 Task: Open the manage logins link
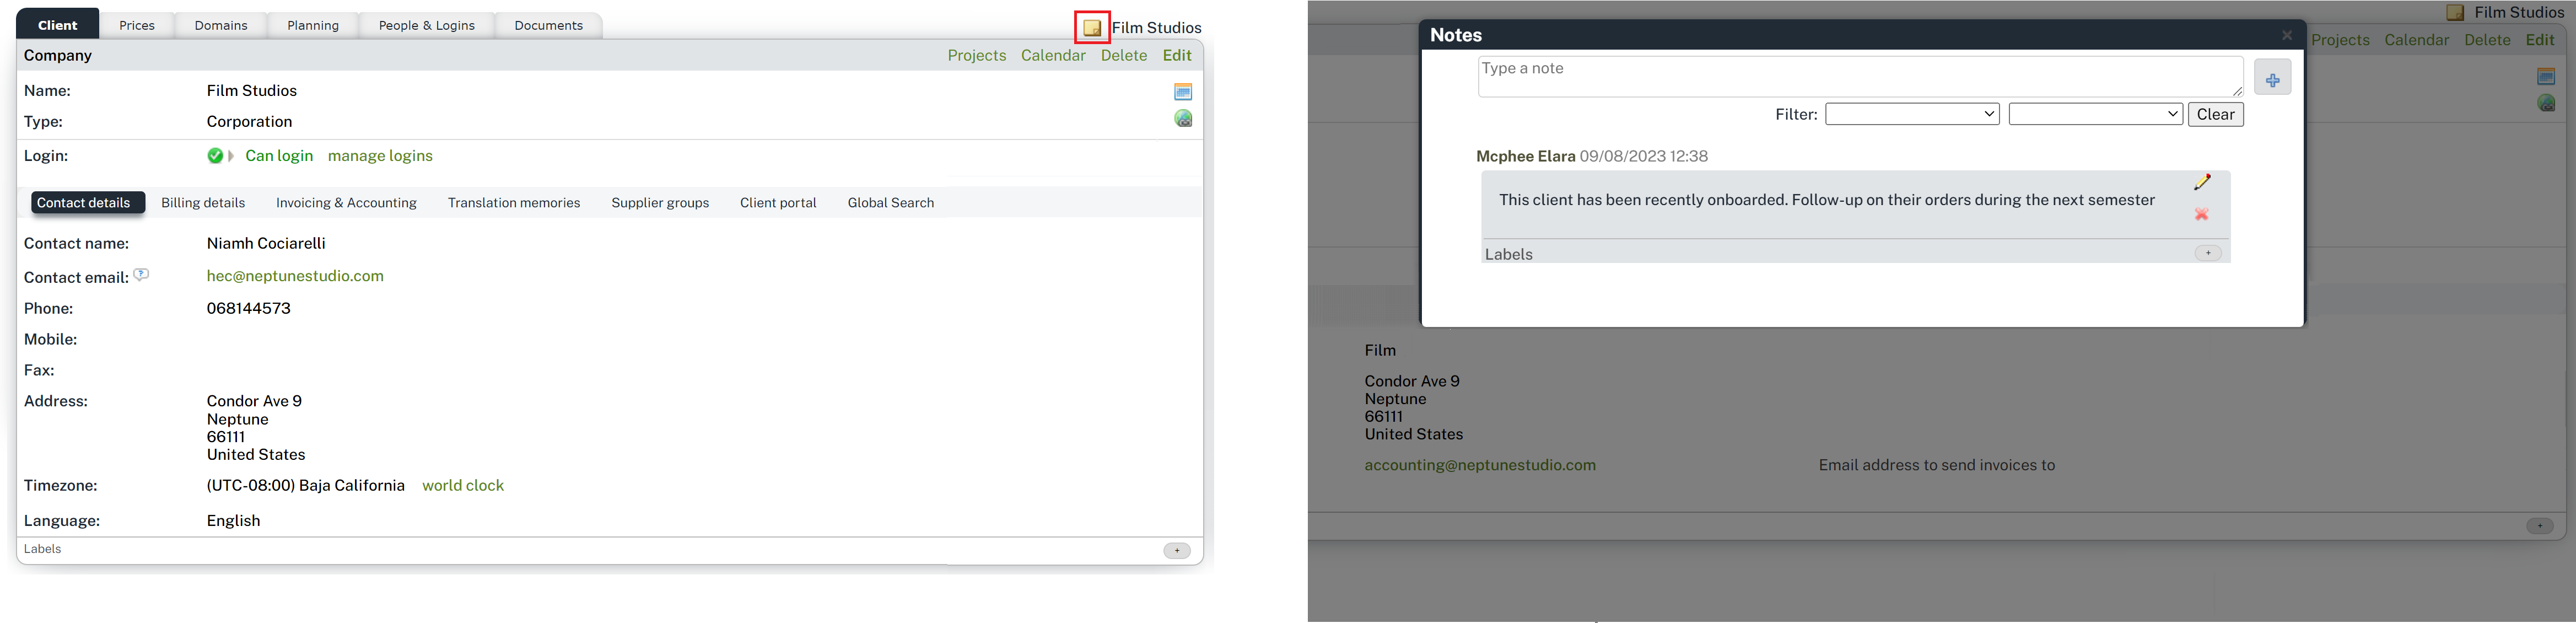[380, 156]
